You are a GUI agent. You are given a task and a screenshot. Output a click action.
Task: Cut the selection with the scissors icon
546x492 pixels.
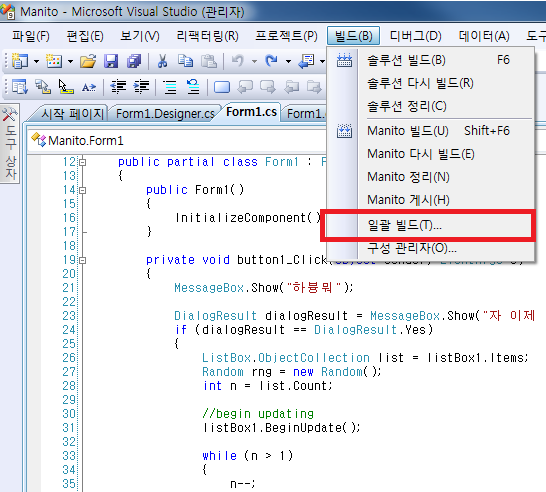[x=162, y=61]
